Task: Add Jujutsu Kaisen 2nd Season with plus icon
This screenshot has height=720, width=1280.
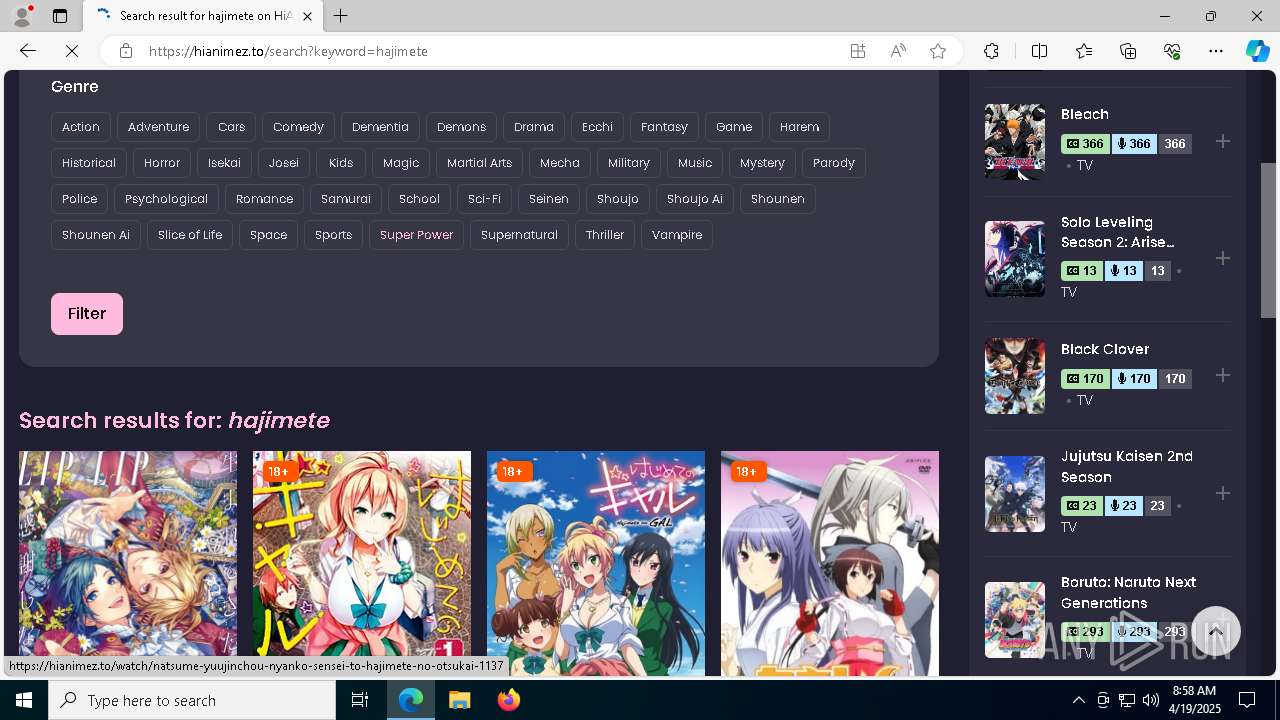Action: point(1222,494)
